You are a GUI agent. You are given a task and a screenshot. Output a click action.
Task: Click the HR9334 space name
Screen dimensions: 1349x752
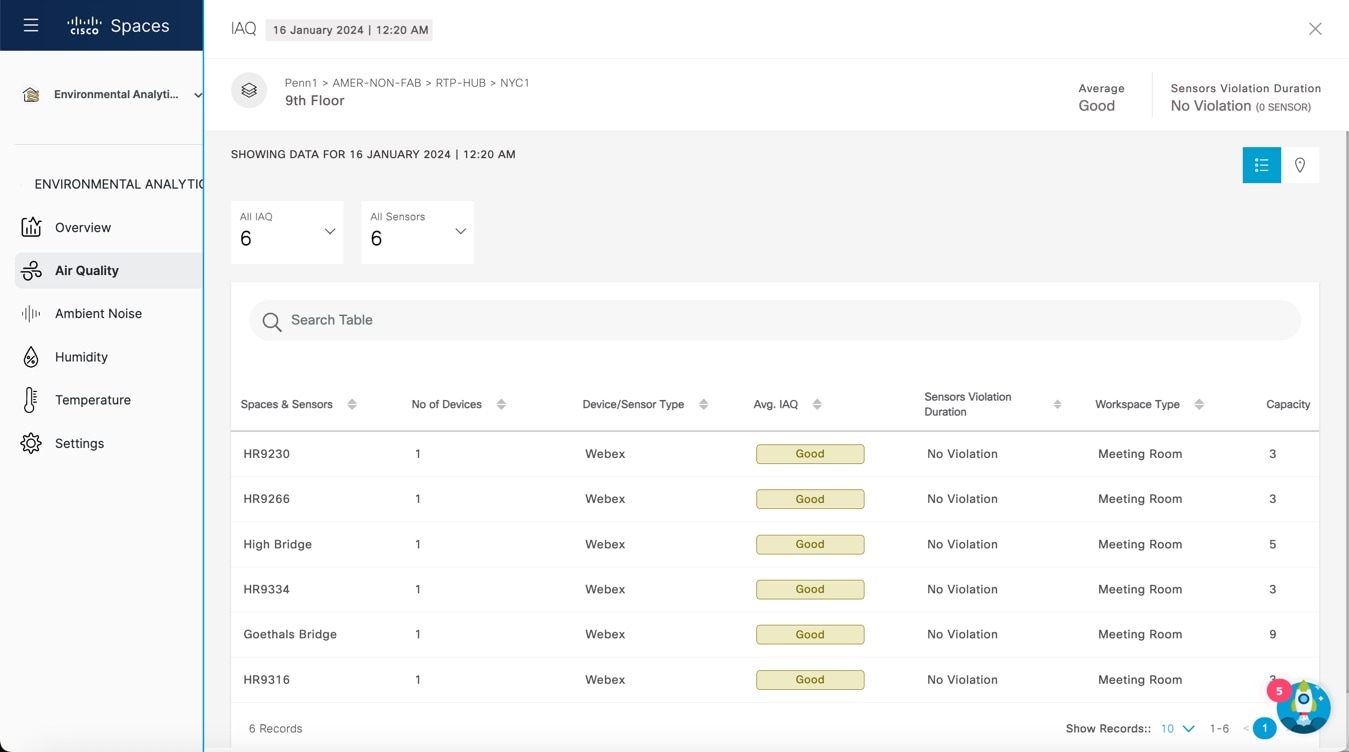266,589
